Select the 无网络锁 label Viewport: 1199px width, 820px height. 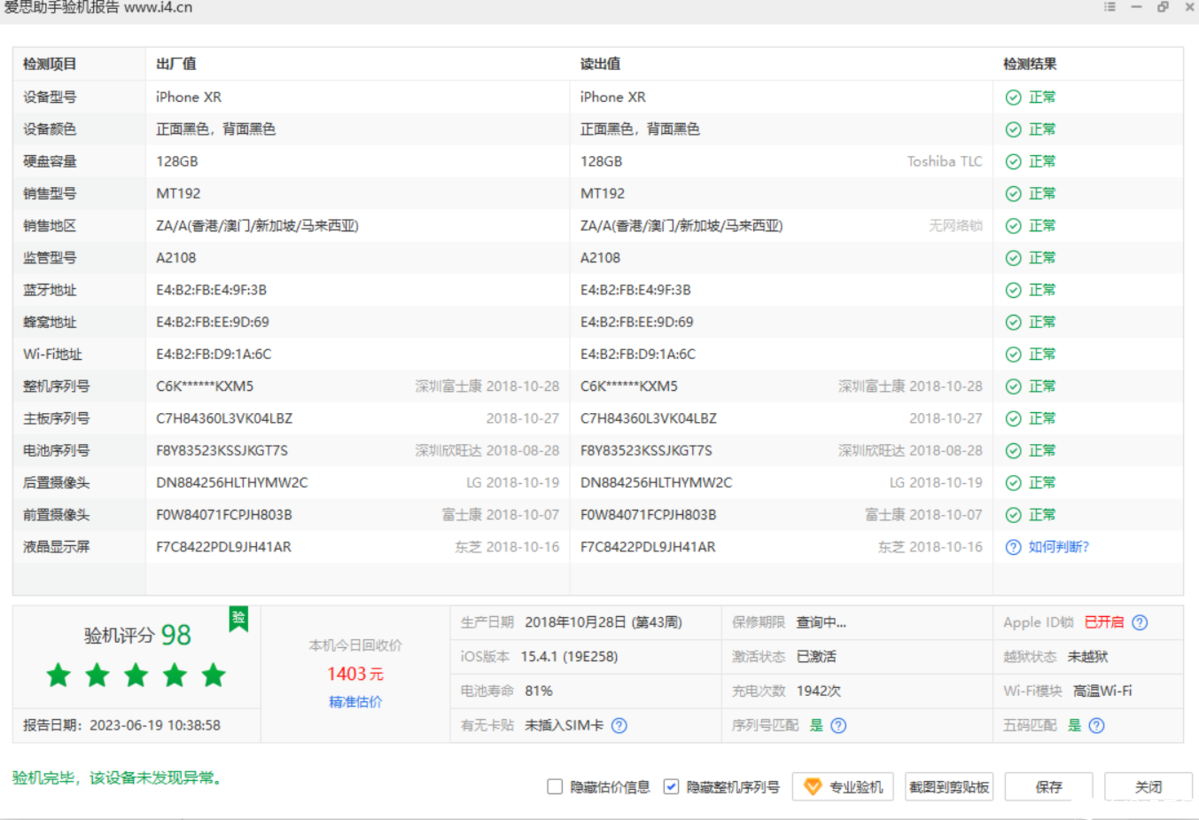coord(955,226)
